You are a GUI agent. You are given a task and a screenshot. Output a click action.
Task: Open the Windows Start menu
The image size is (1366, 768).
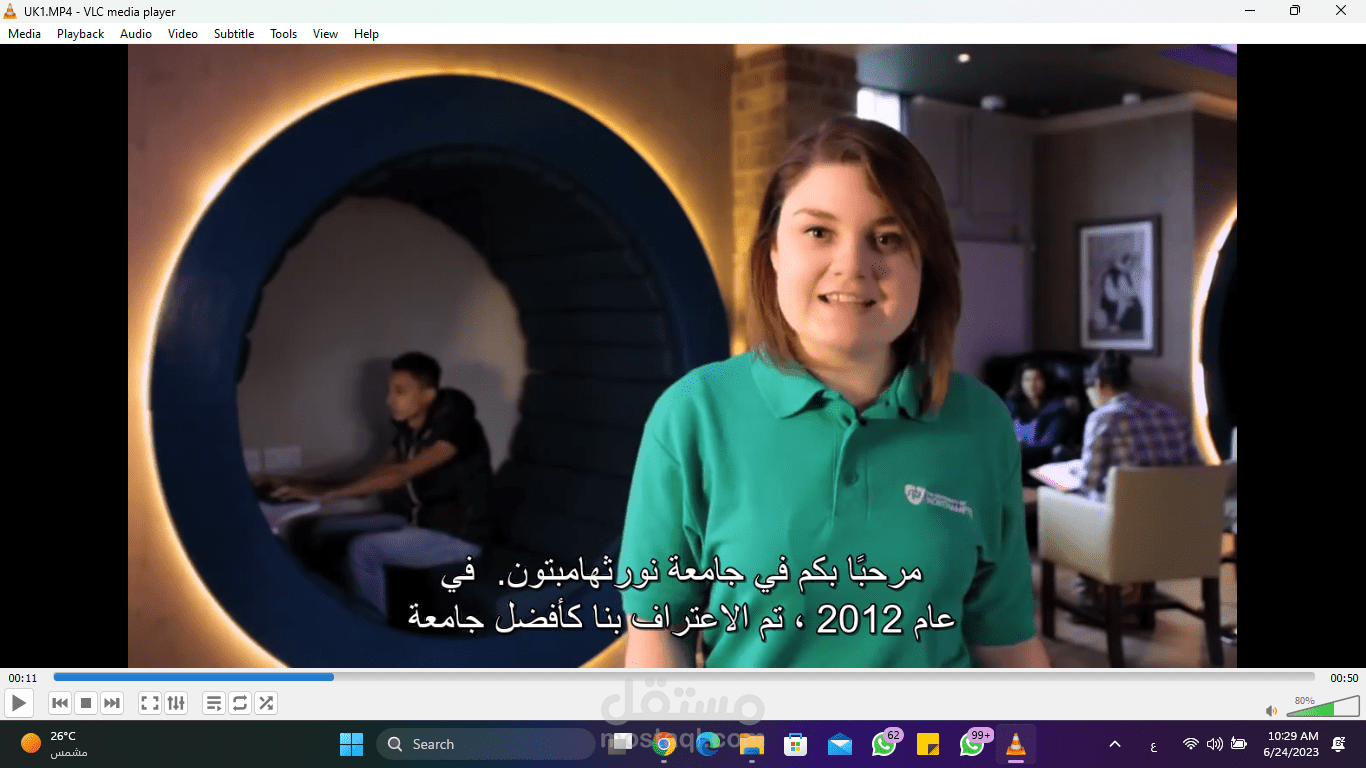pos(352,744)
